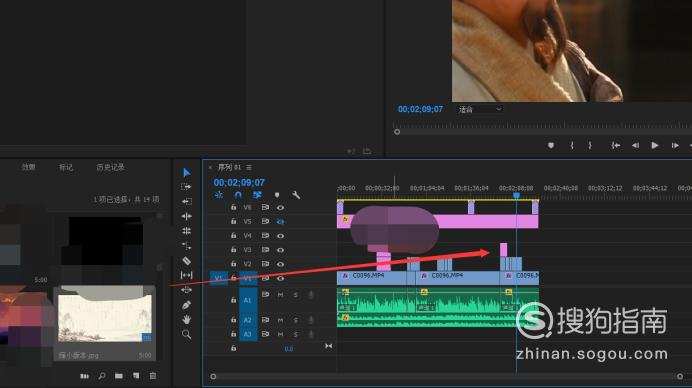
Task: Select the Hand tool
Action: tap(187, 319)
